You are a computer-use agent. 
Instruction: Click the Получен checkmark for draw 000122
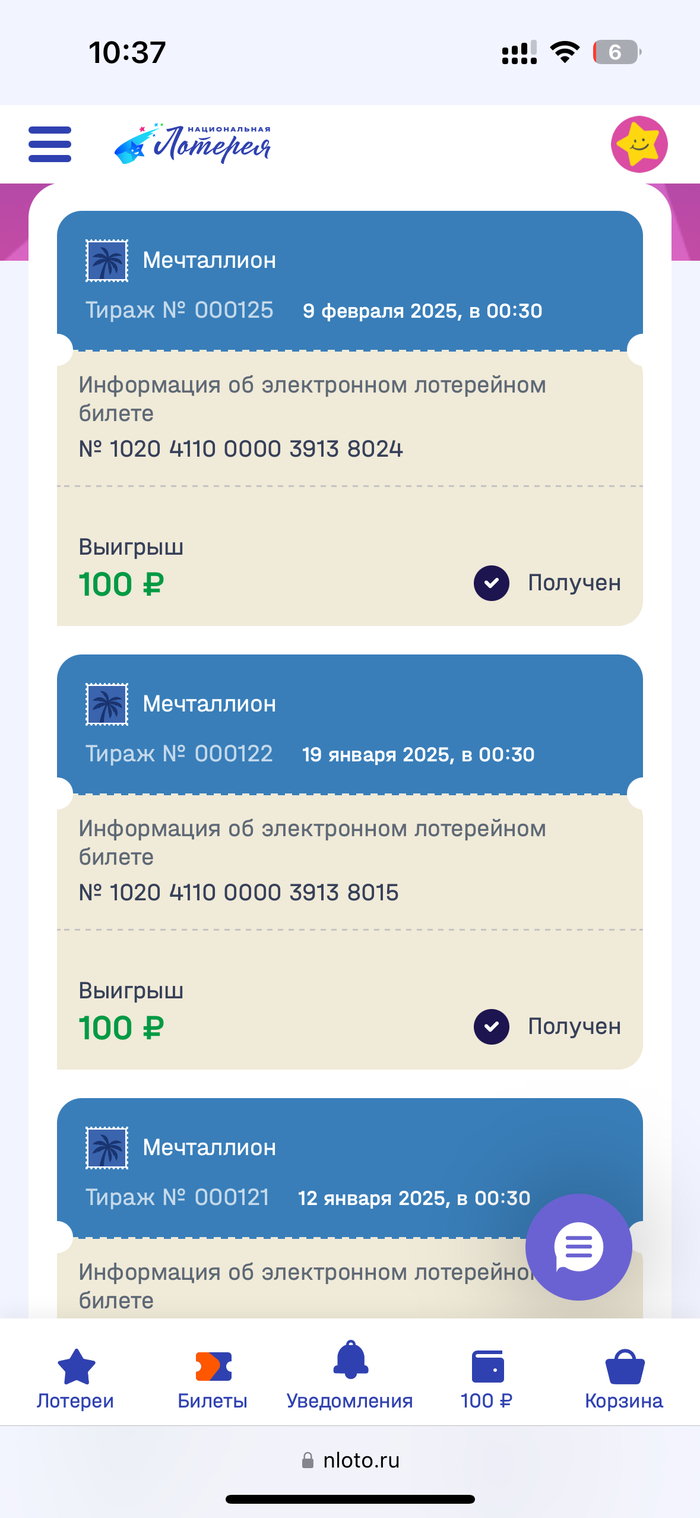click(x=492, y=1026)
